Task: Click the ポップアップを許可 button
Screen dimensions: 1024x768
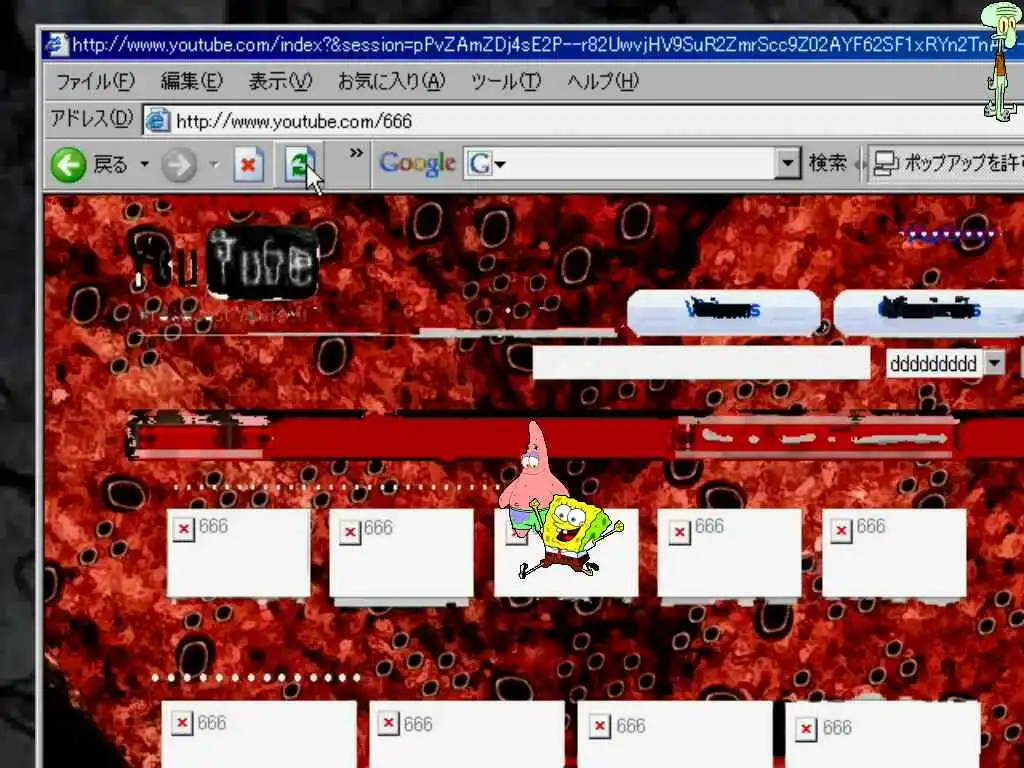Action: 946,163
